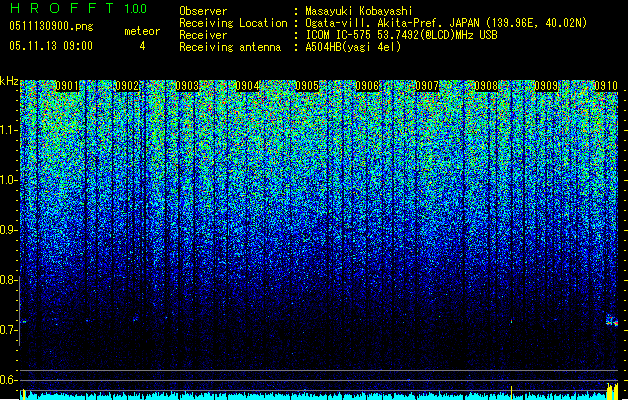
Task: Click the Receiving Location line
Action: click(383, 23)
